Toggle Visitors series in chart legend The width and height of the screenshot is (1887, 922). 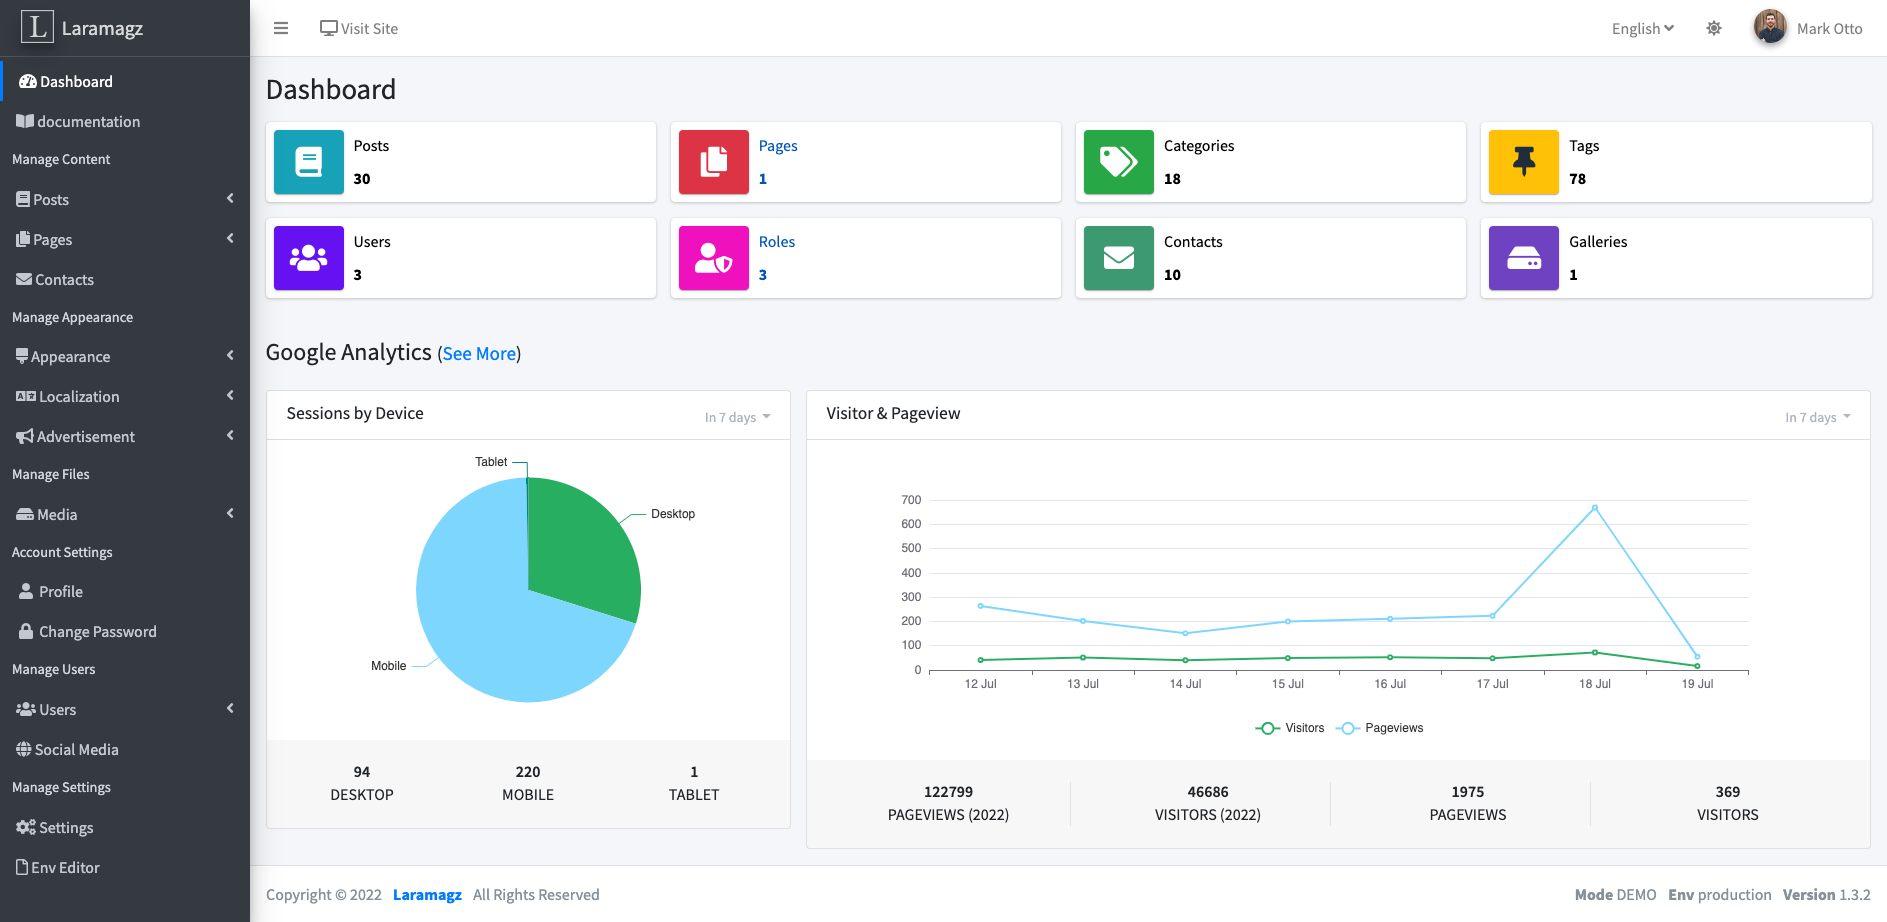point(1290,728)
